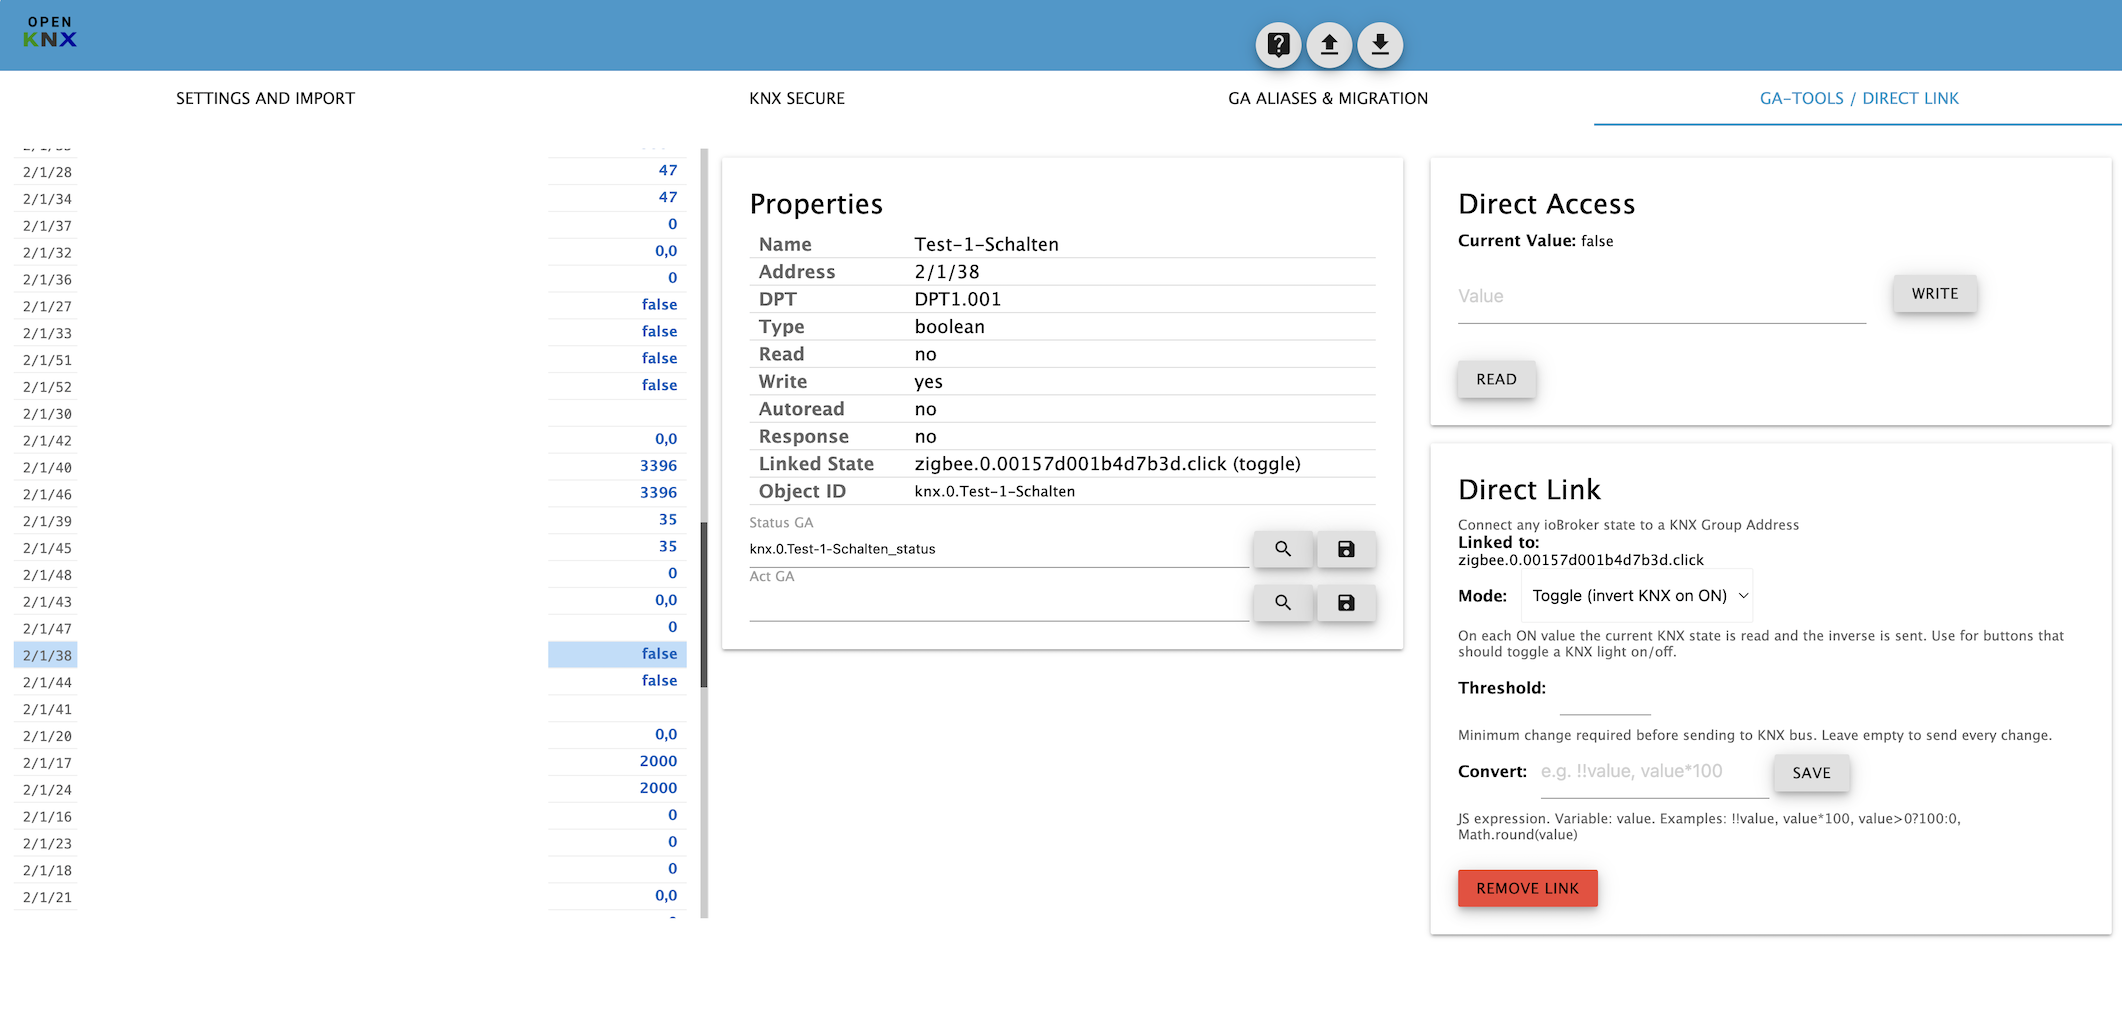Click highlighted address 2/1/38
The height and width of the screenshot is (1024, 2122).
click(x=47, y=656)
